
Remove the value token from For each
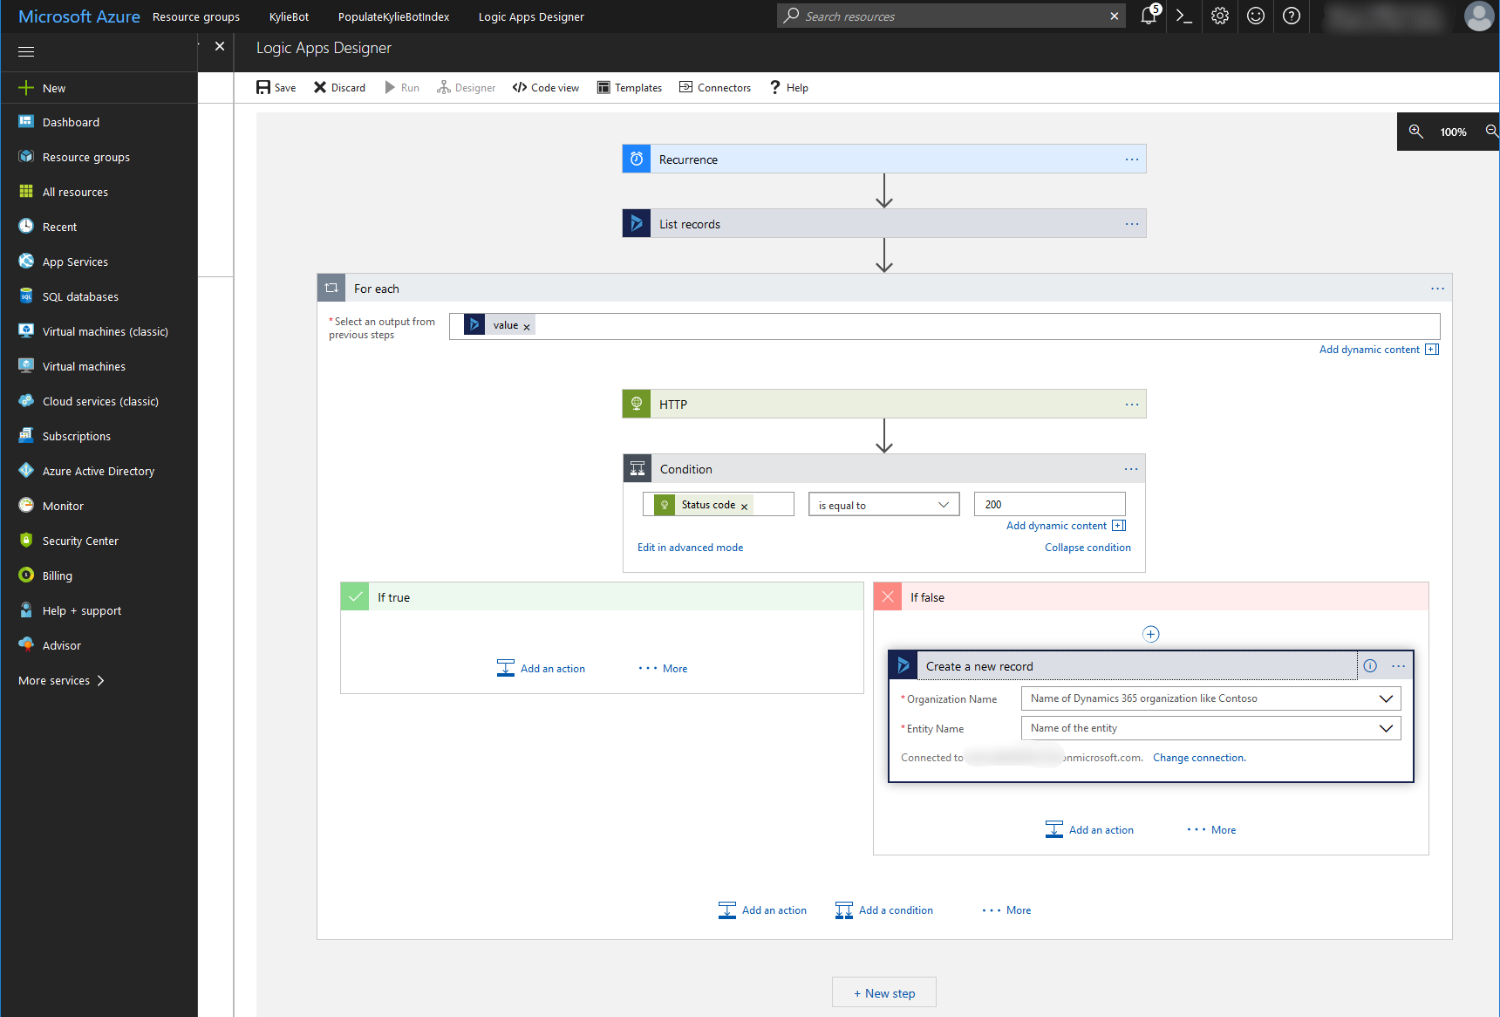527,327
